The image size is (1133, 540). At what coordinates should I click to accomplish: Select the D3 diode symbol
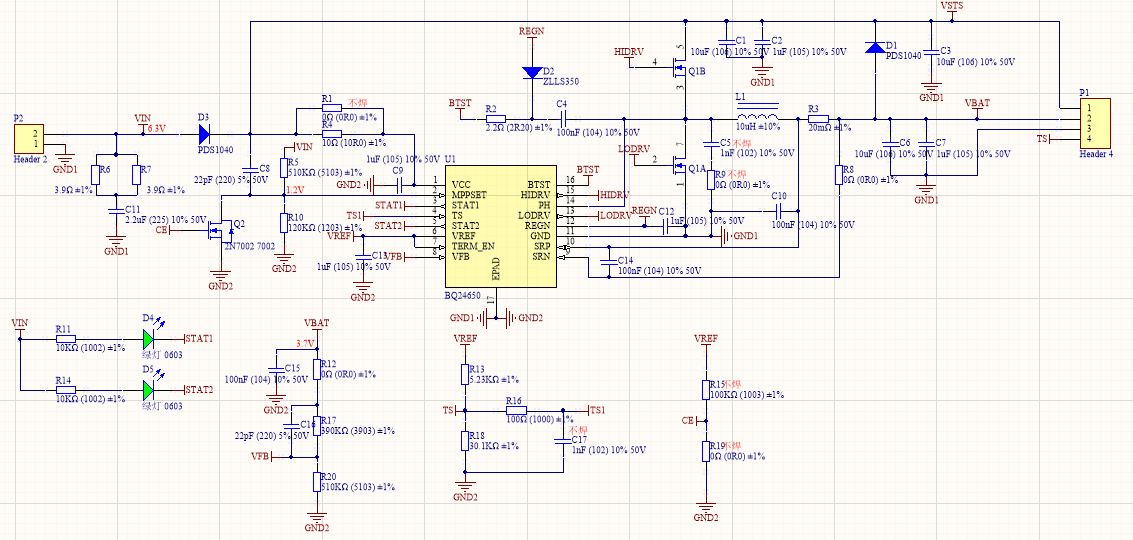click(x=204, y=134)
